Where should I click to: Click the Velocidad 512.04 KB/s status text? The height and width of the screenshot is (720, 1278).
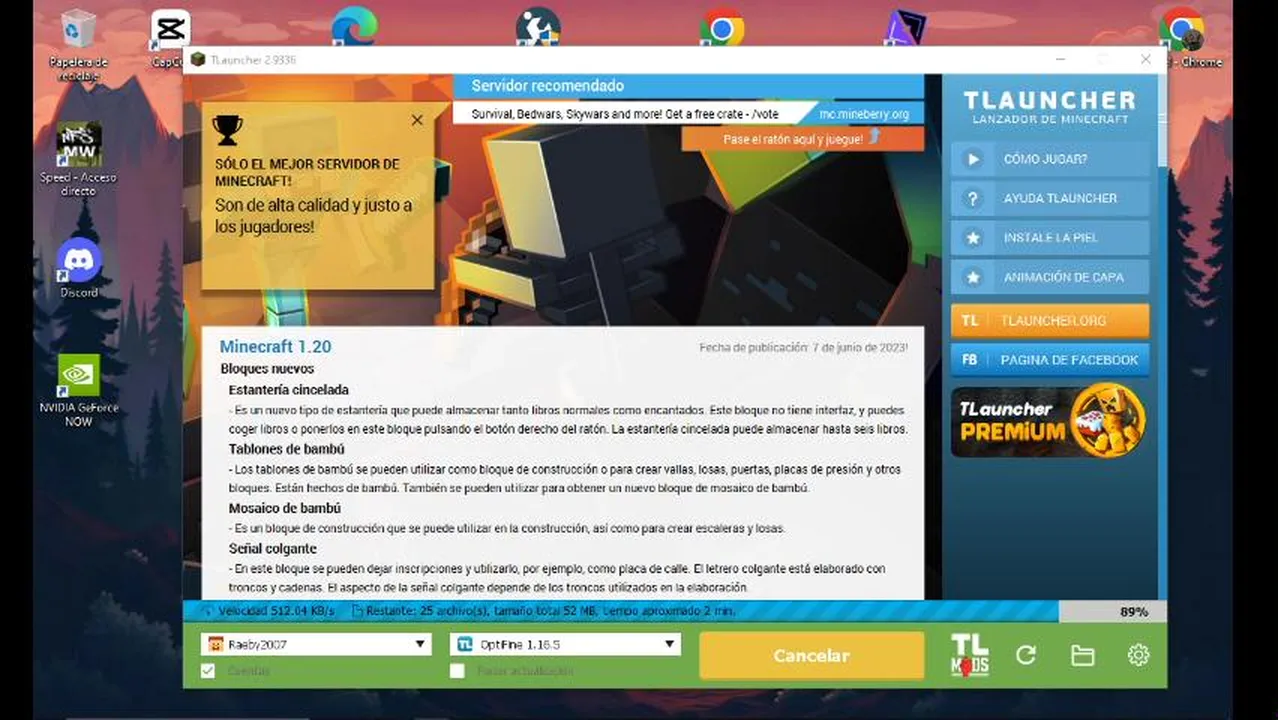[277, 610]
